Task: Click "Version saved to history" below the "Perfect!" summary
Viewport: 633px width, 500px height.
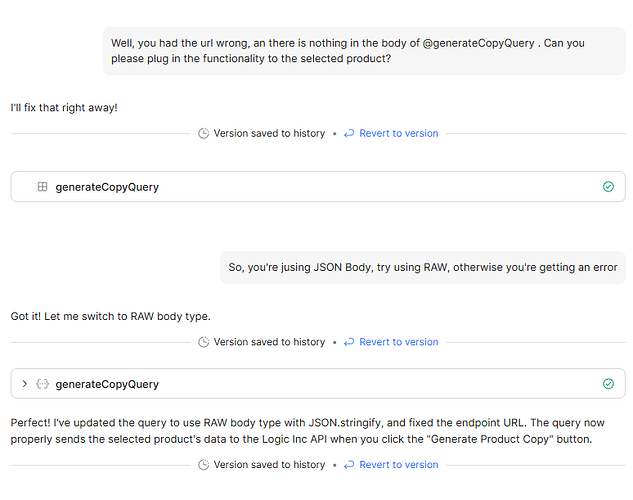Action: coord(269,465)
